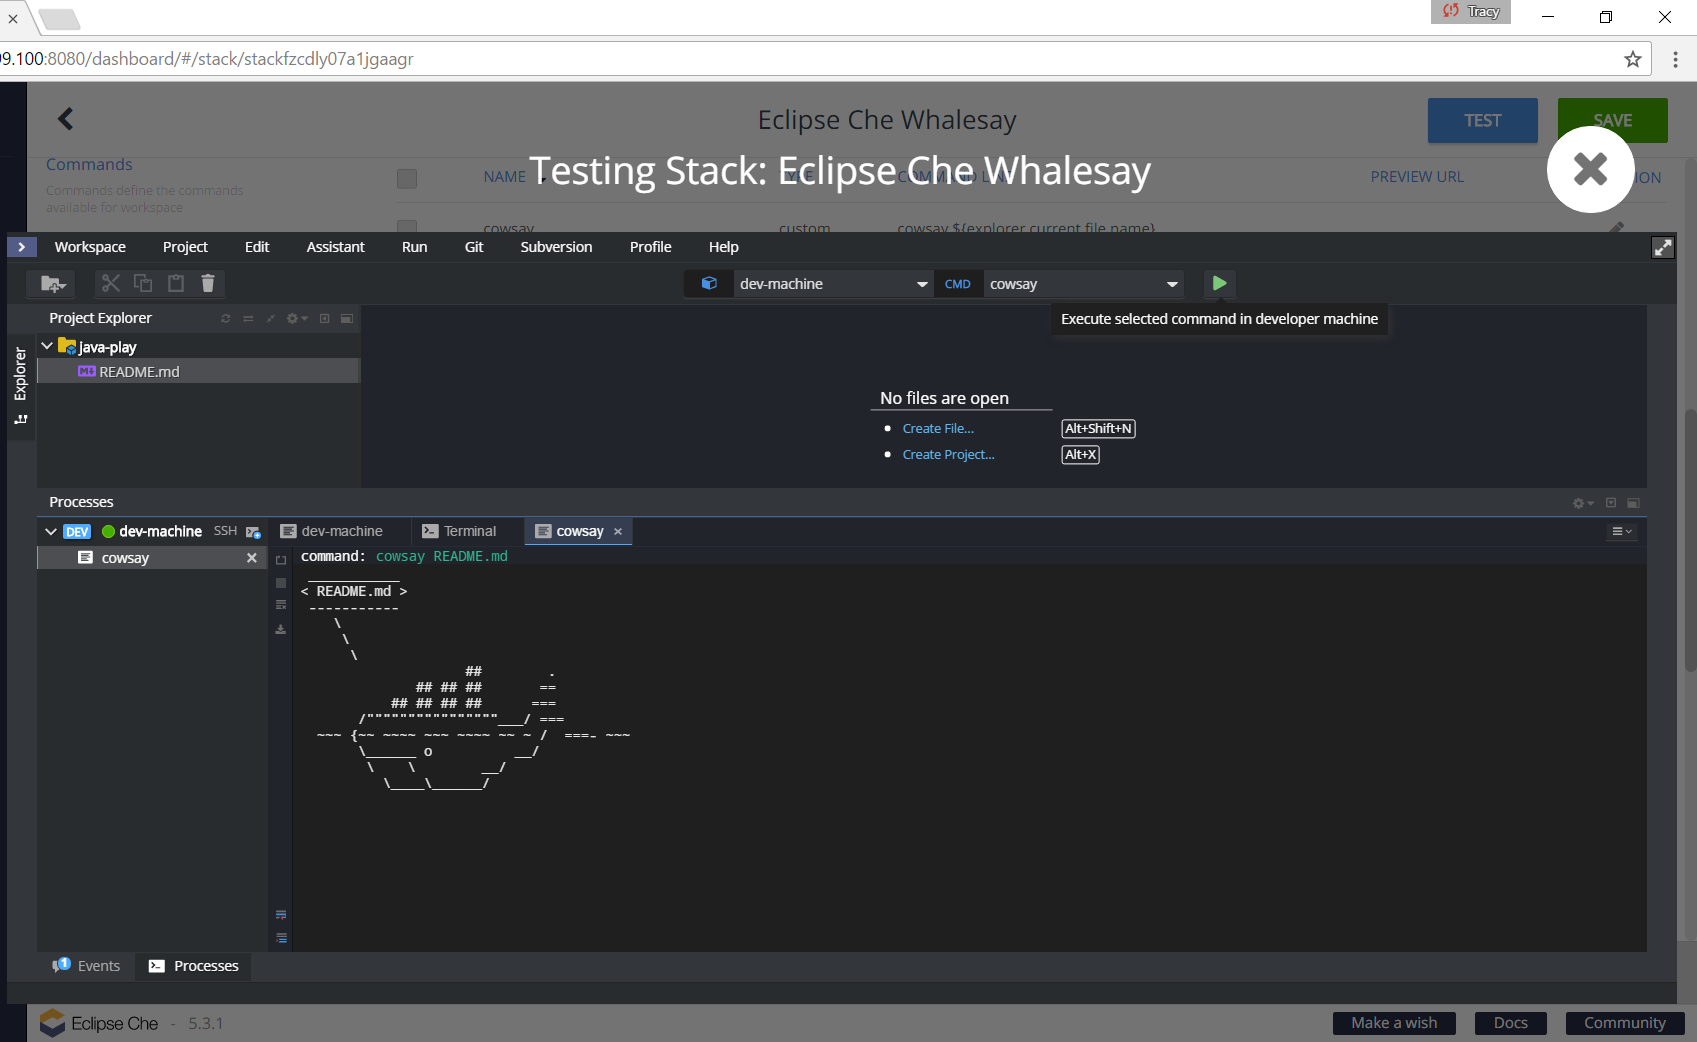
Task: Open the Subversion menu
Action: click(x=556, y=247)
